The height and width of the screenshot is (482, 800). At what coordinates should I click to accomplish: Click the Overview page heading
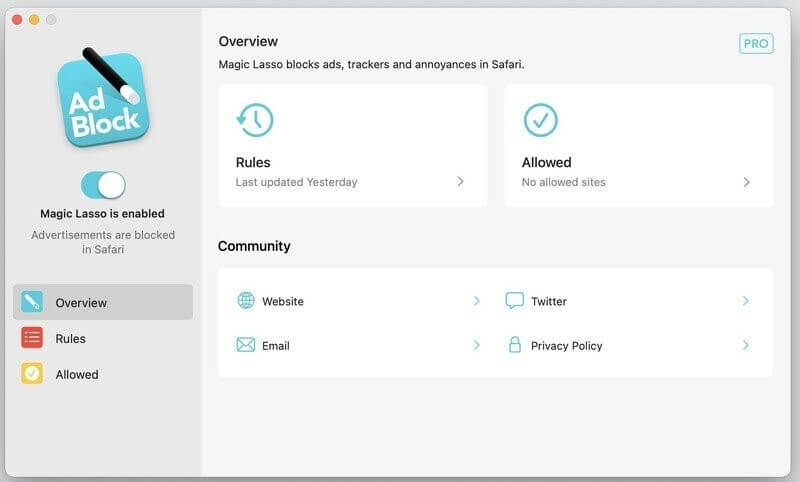[x=248, y=41]
